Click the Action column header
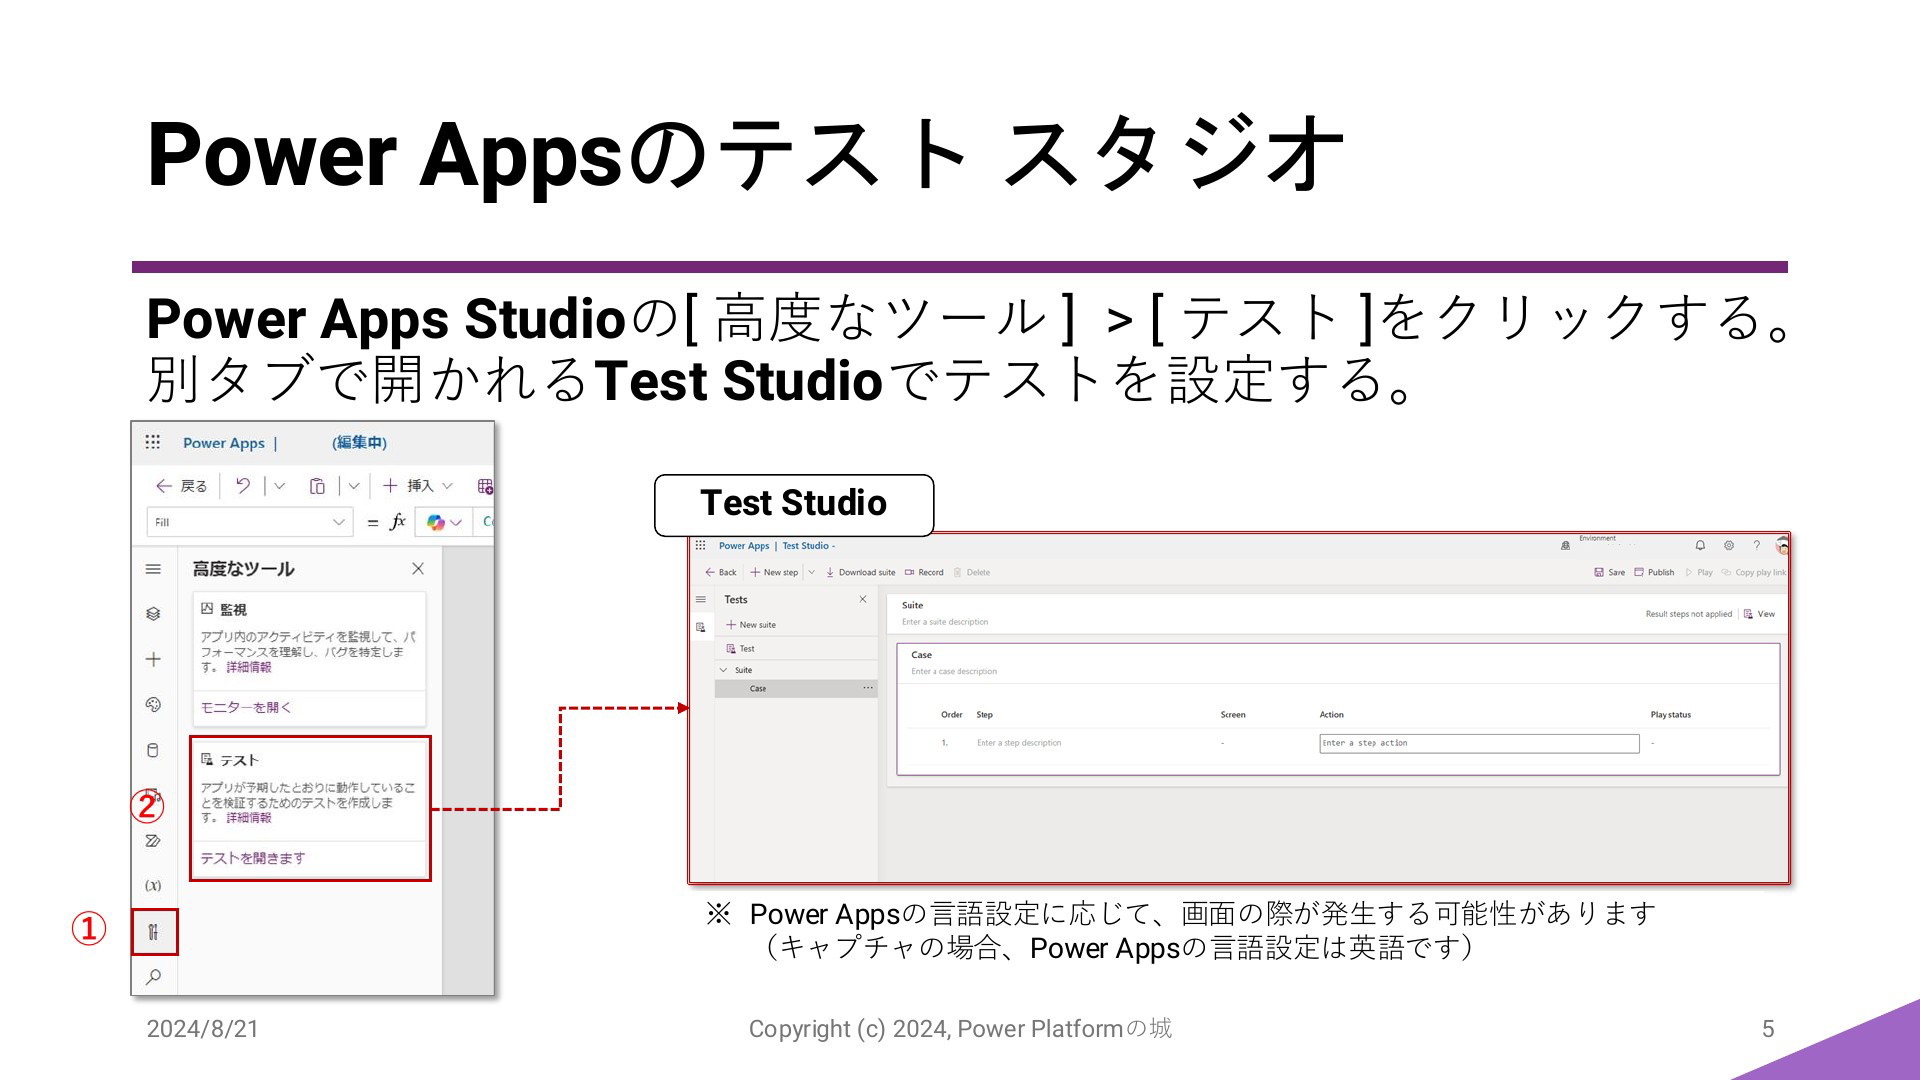The image size is (1920, 1080). pos(1331,715)
